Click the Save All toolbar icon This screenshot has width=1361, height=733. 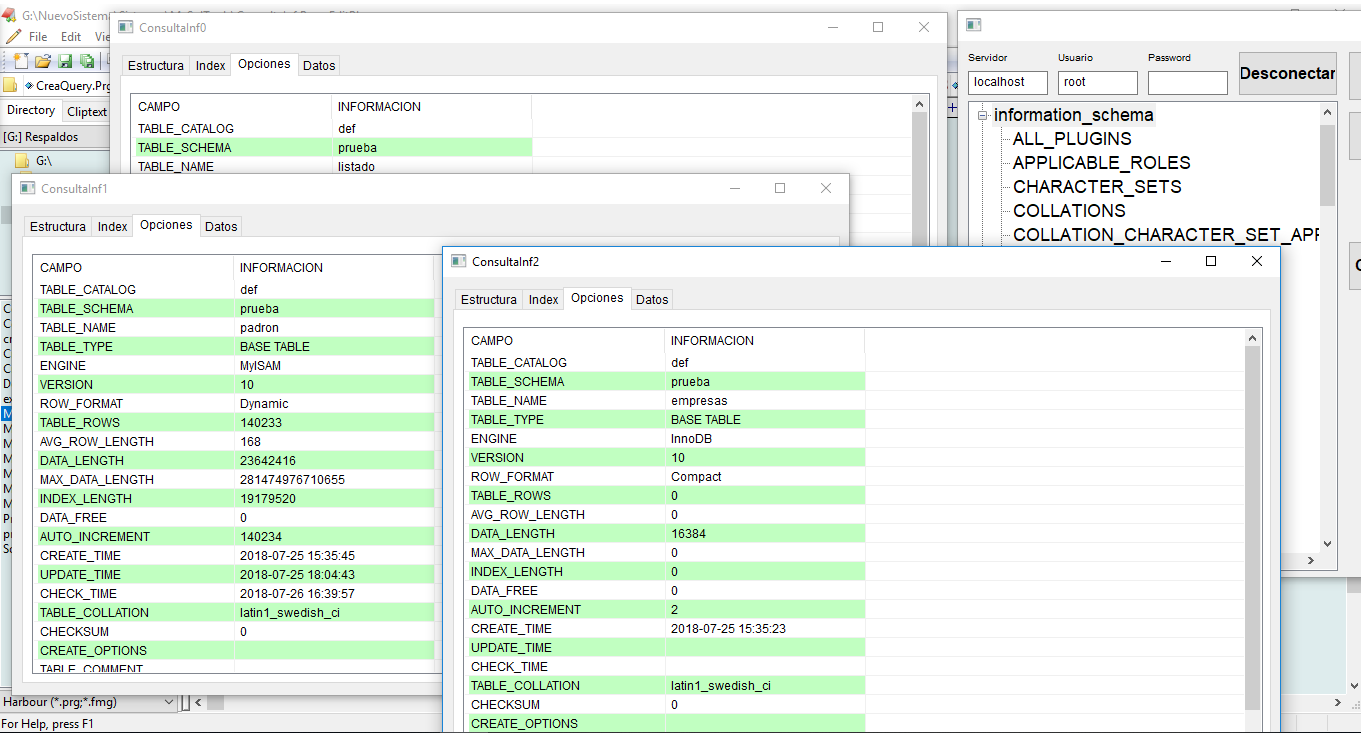87,62
